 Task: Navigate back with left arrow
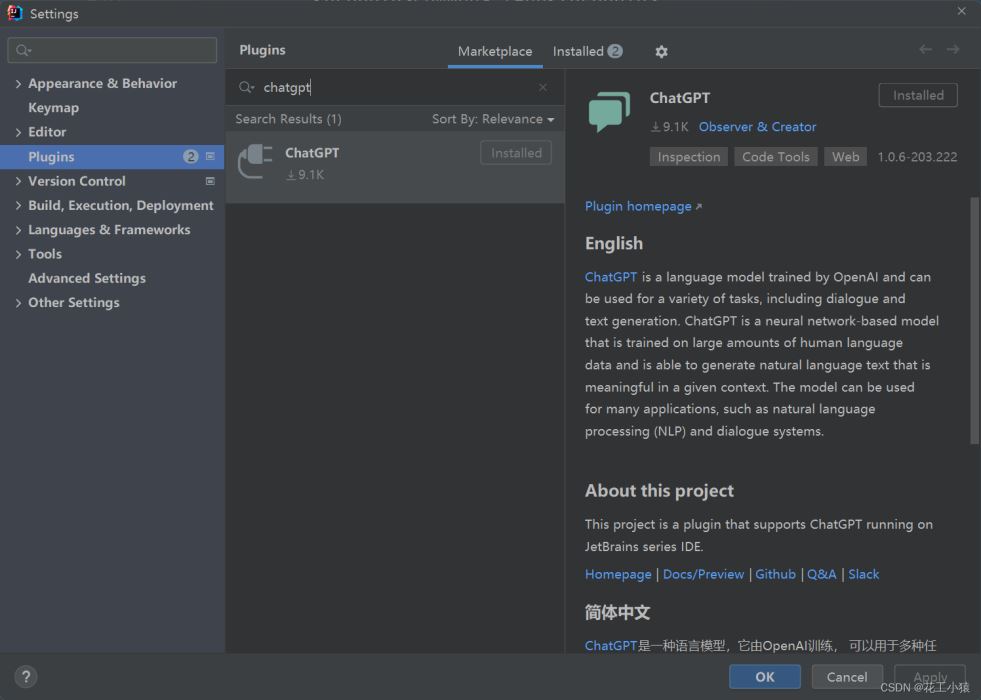[x=925, y=49]
